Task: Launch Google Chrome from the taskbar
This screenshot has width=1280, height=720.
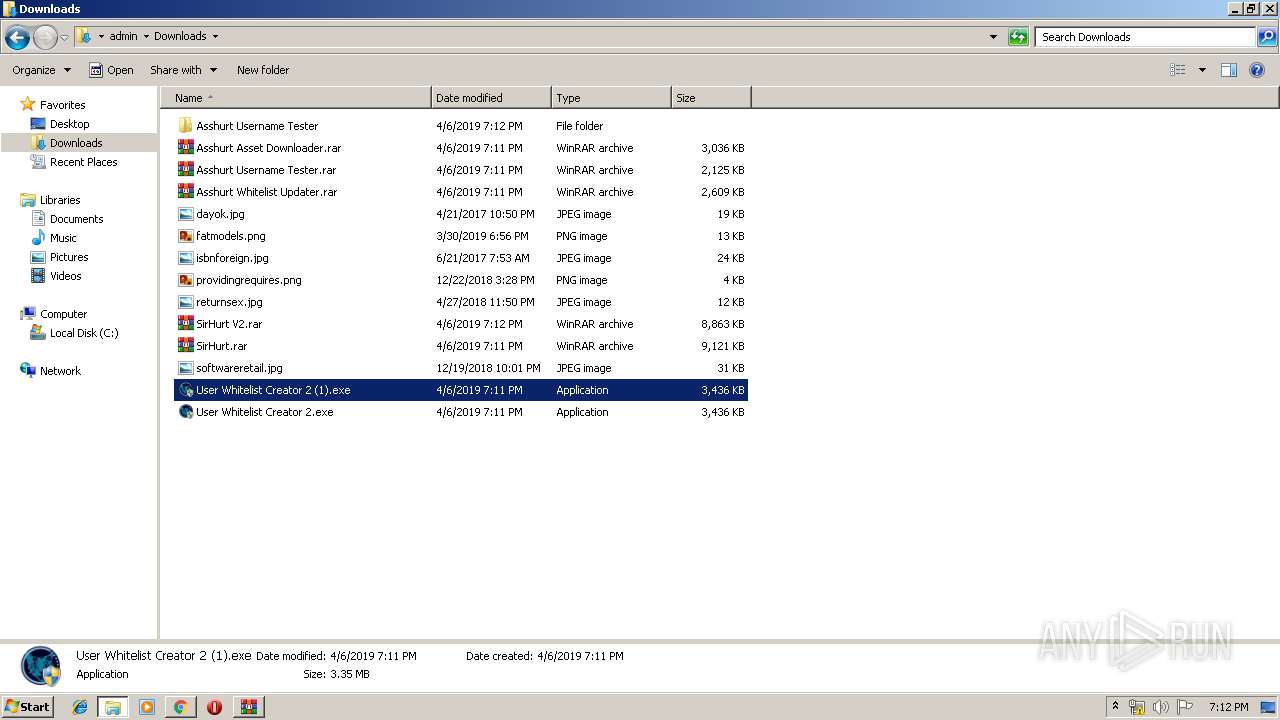Action: point(180,707)
